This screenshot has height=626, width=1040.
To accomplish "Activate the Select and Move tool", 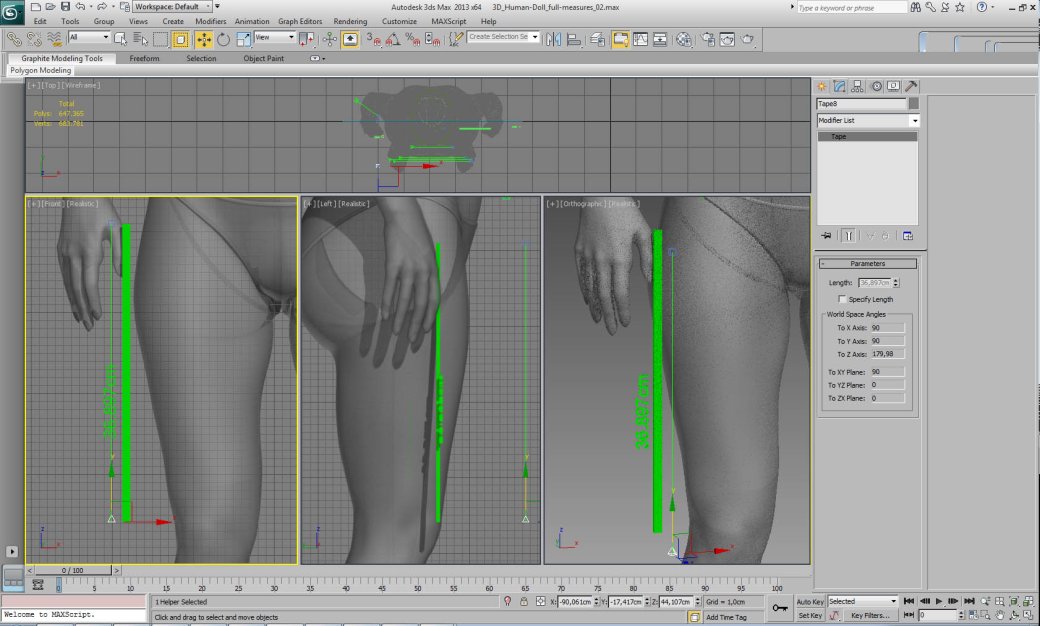I will [x=204, y=40].
